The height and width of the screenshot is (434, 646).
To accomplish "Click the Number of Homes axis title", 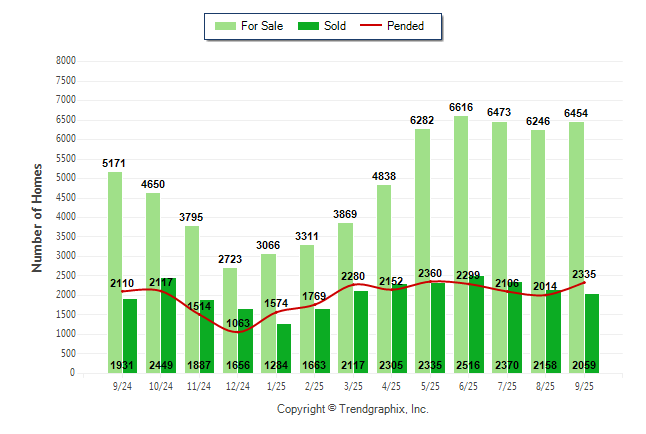I will (37, 217).
